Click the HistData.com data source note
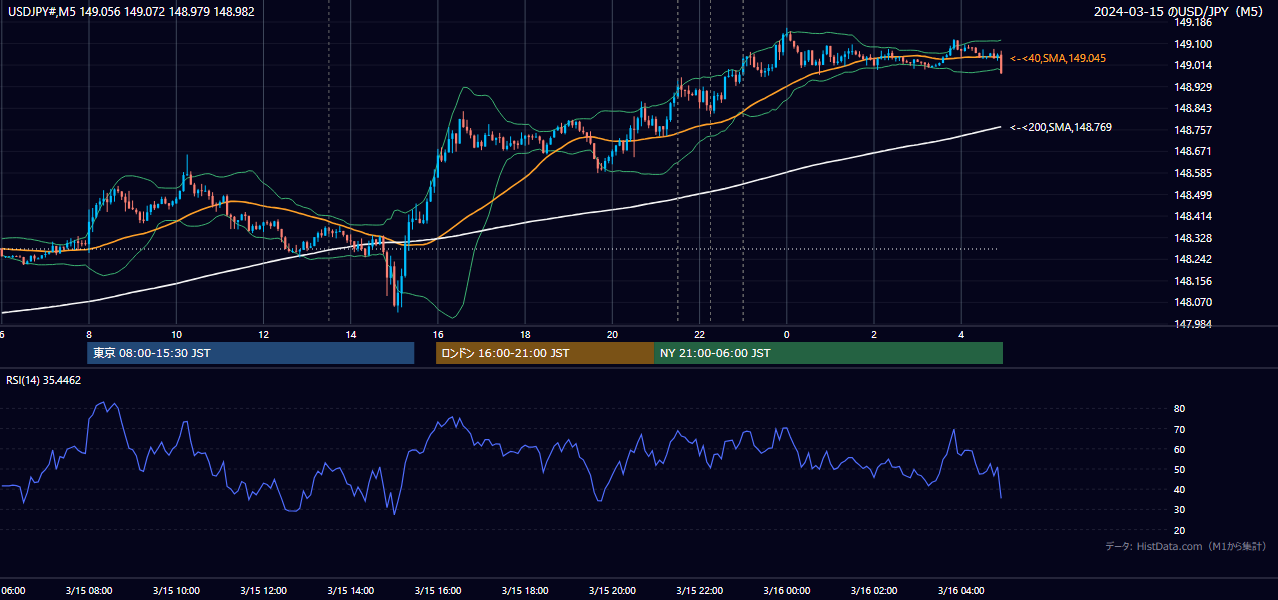Image resolution: width=1278 pixels, height=600 pixels. click(1185, 546)
